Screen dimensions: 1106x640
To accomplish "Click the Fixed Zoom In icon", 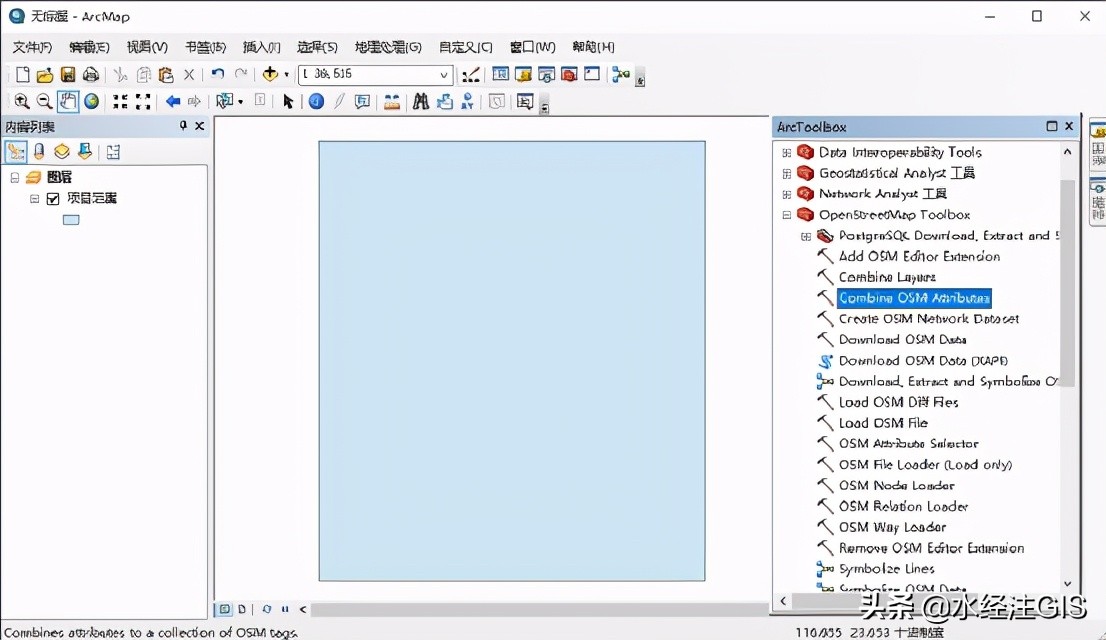I will [x=121, y=102].
